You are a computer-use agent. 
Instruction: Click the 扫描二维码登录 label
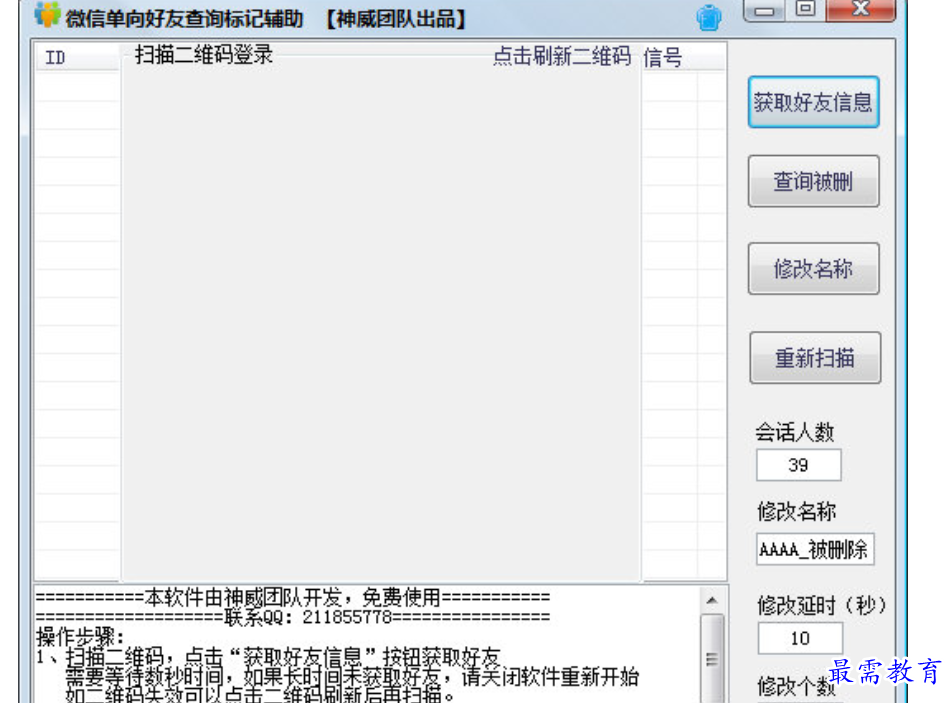(x=204, y=55)
